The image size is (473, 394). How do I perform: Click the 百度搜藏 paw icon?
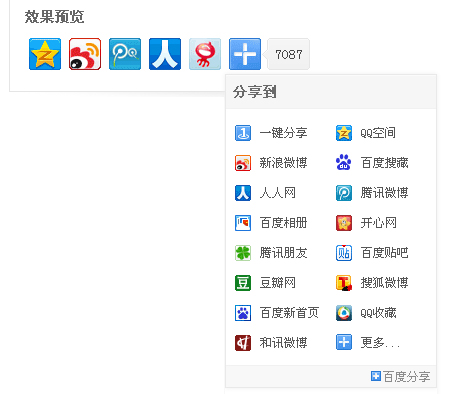point(344,163)
